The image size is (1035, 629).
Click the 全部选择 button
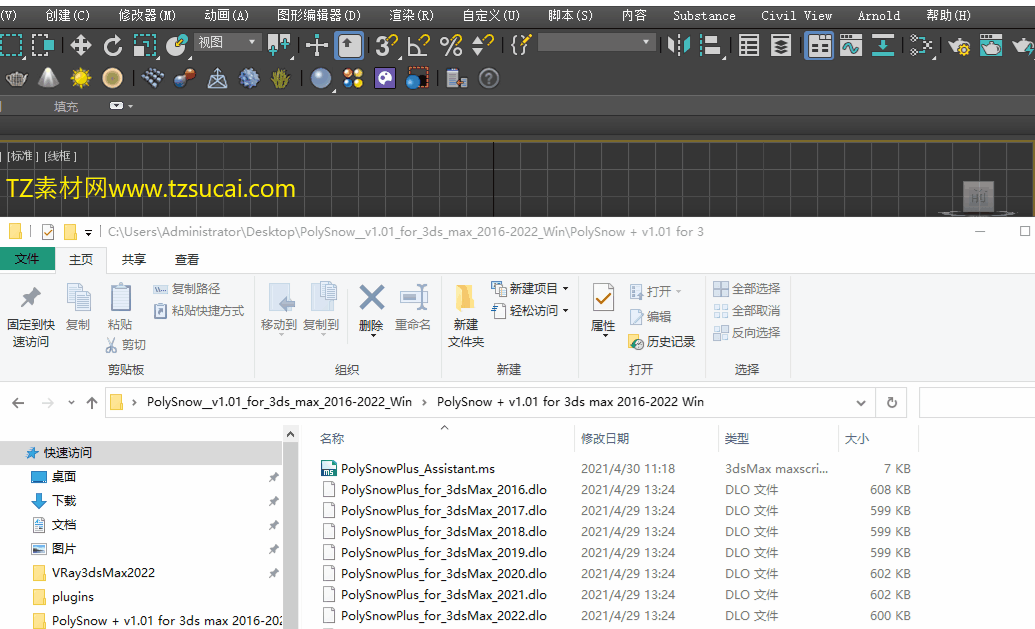(x=746, y=288)
